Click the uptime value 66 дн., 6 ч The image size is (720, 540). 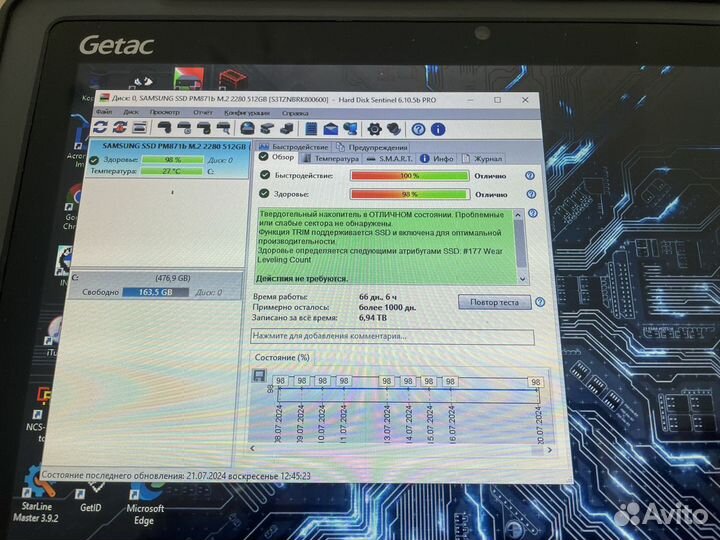click(x=377, y=297)
